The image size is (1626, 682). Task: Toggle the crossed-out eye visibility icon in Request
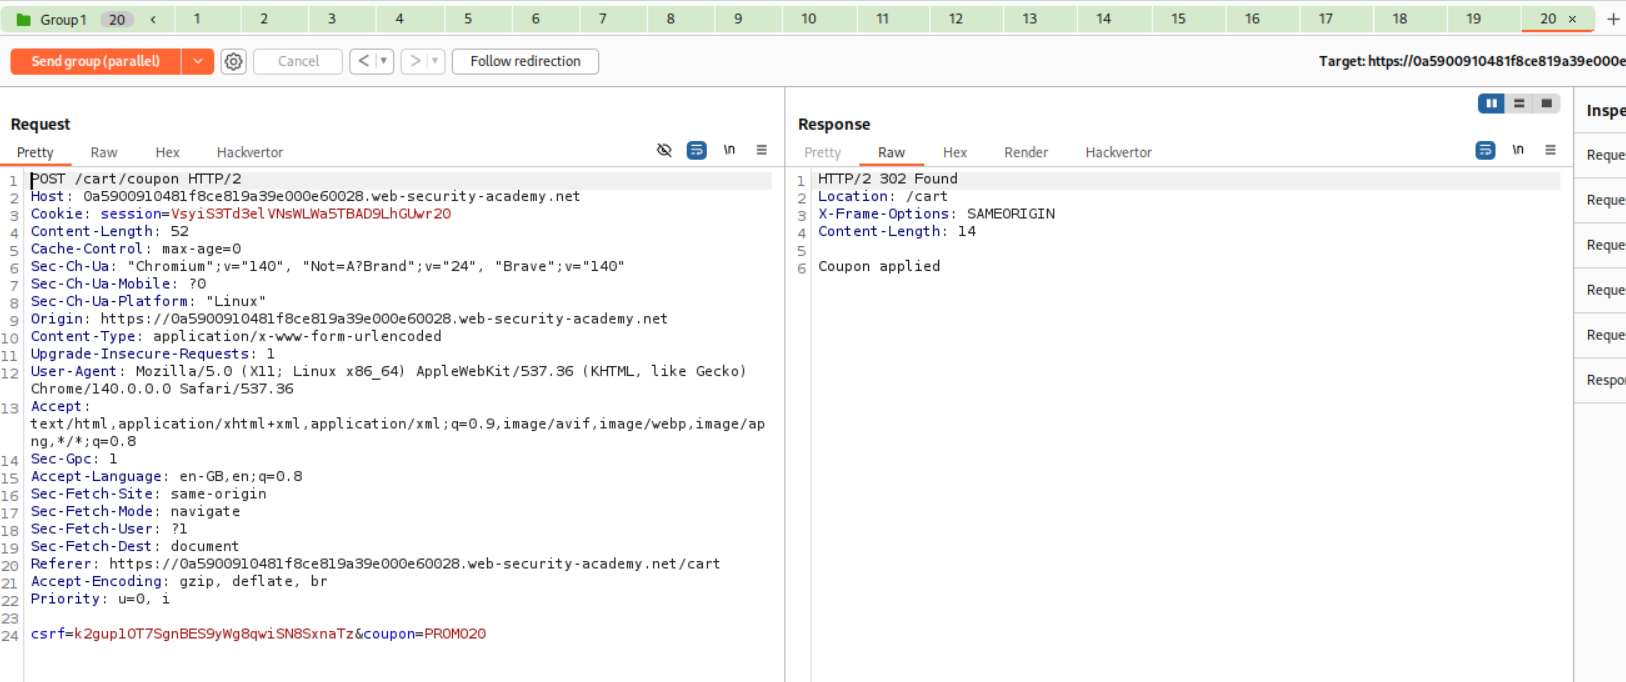[x=664, y=150]
